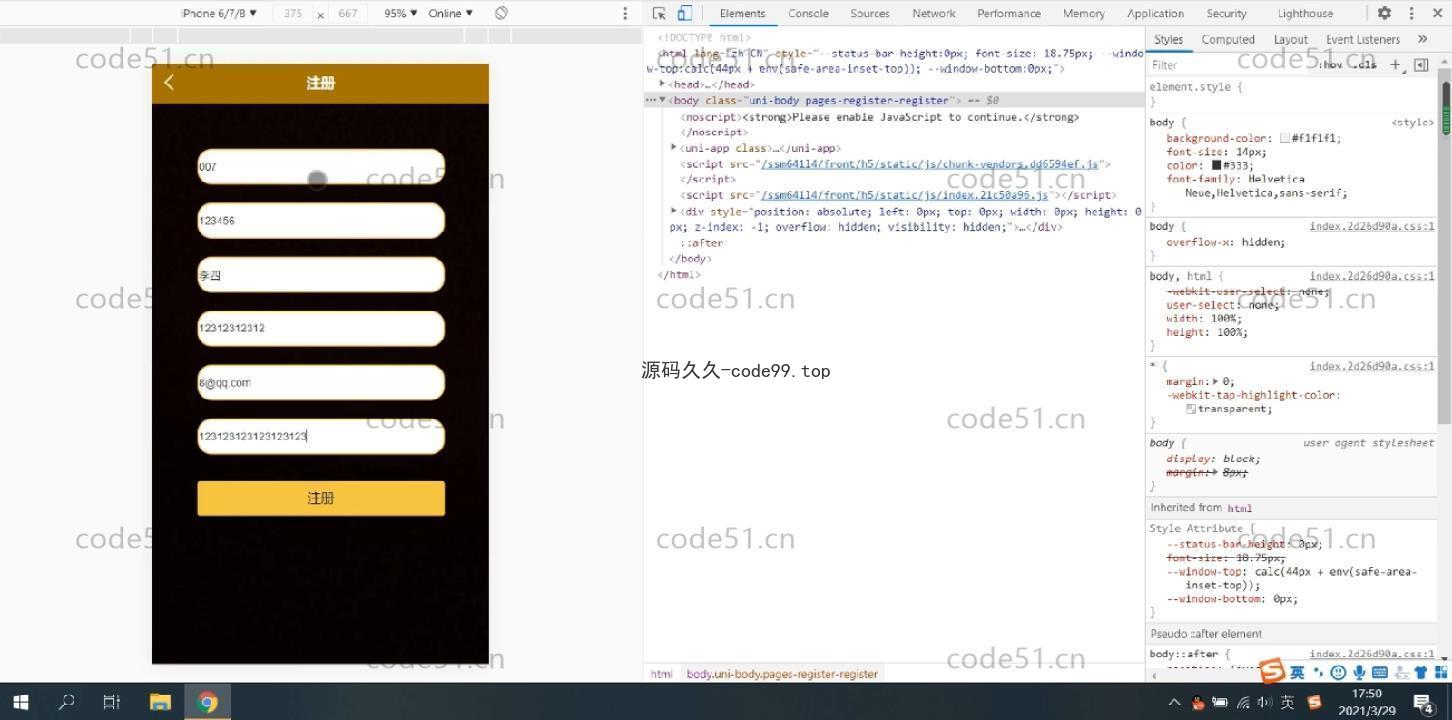
Task: Click the field containing 12312312312
Action: (321, 328)
